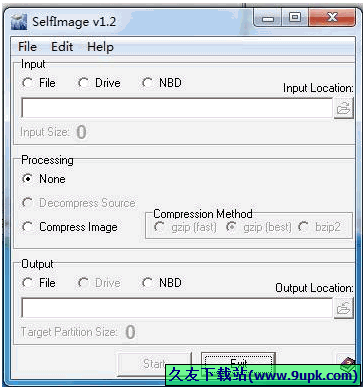Click inside the Output Location text field
This screenshot has width=364, height=389.
pos(177,308)
